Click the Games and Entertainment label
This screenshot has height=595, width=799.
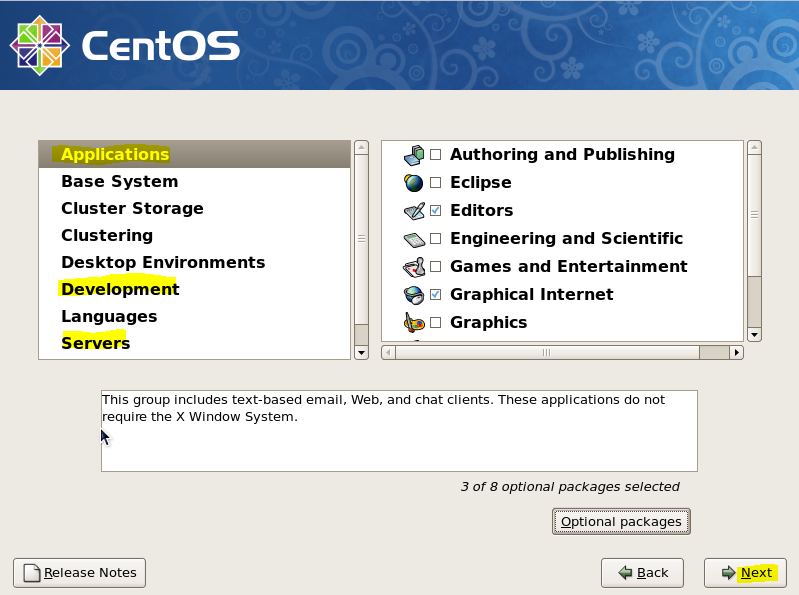coord(569,266)
